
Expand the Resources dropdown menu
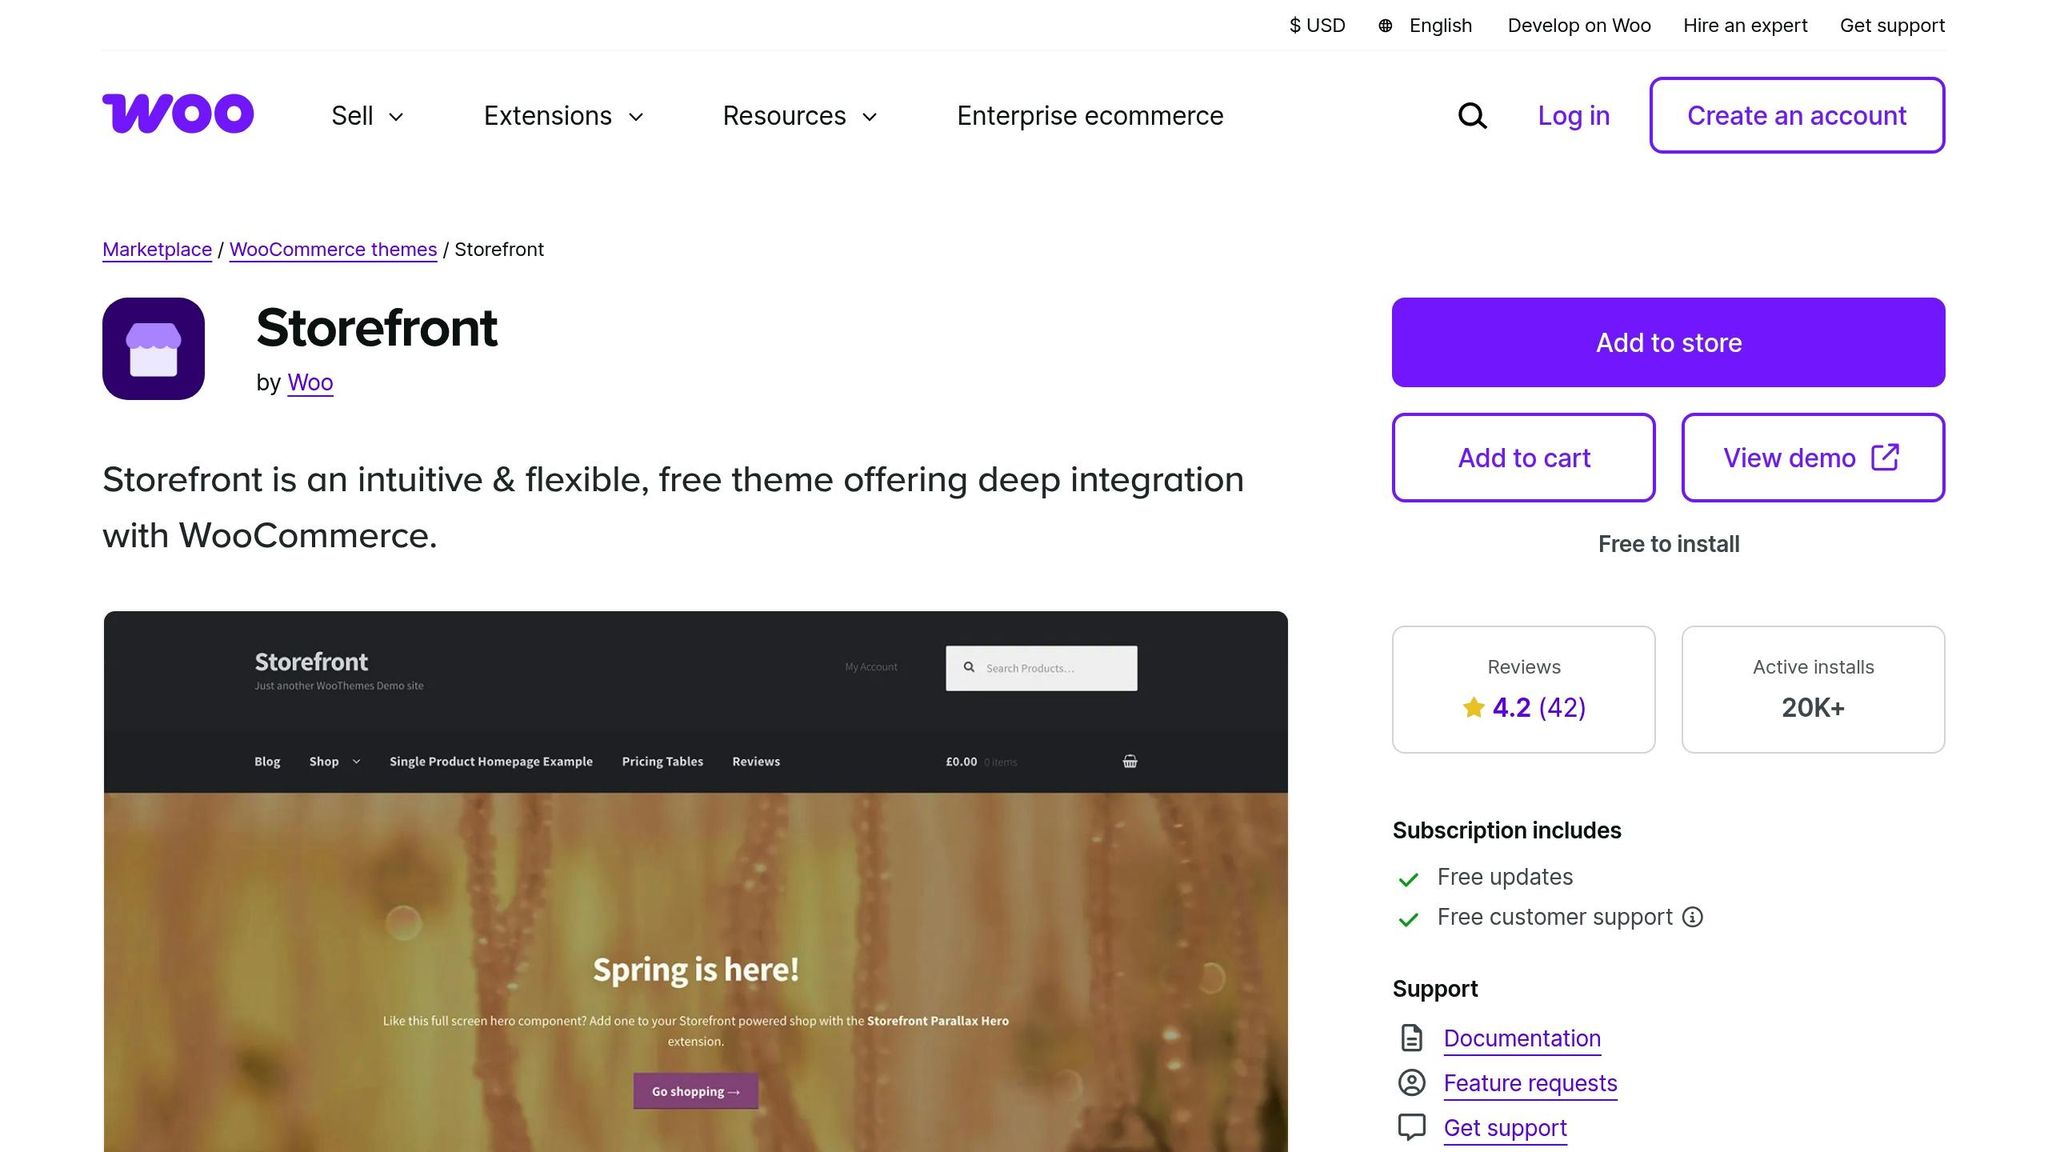[x=800, y=116]
